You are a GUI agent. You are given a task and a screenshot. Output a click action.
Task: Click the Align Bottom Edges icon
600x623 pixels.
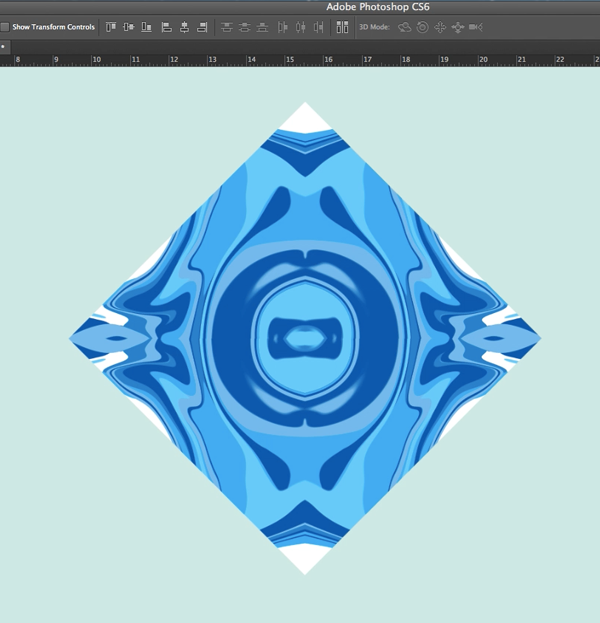click(x=147, y=27)
